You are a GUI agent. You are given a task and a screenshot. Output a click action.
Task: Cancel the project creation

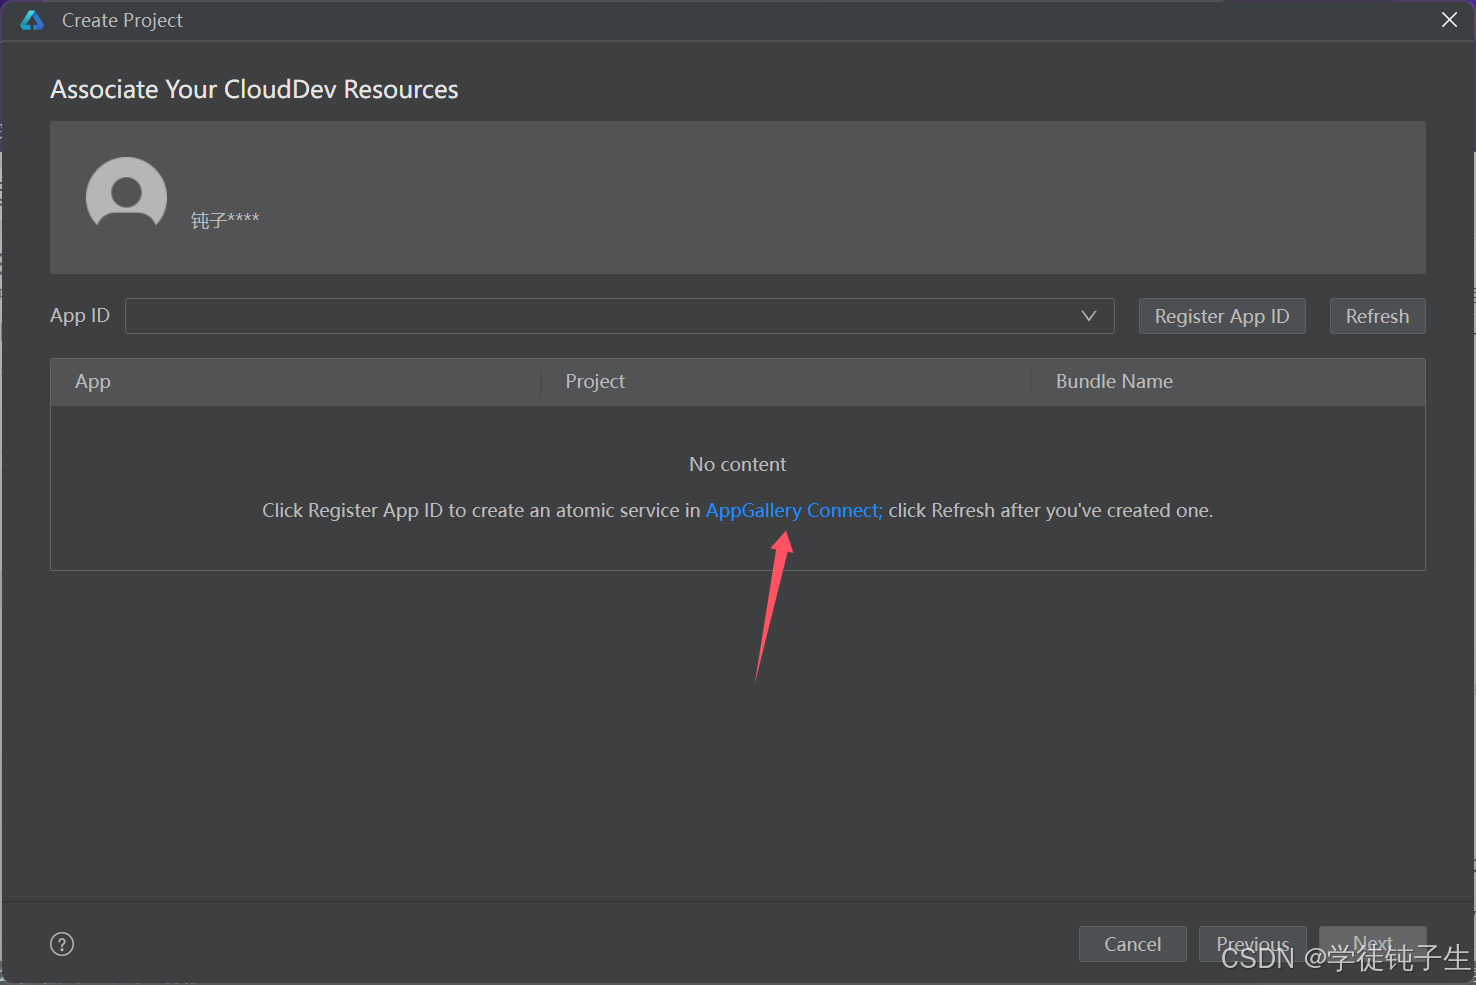pyautogui.click(x=1132, y=944)
